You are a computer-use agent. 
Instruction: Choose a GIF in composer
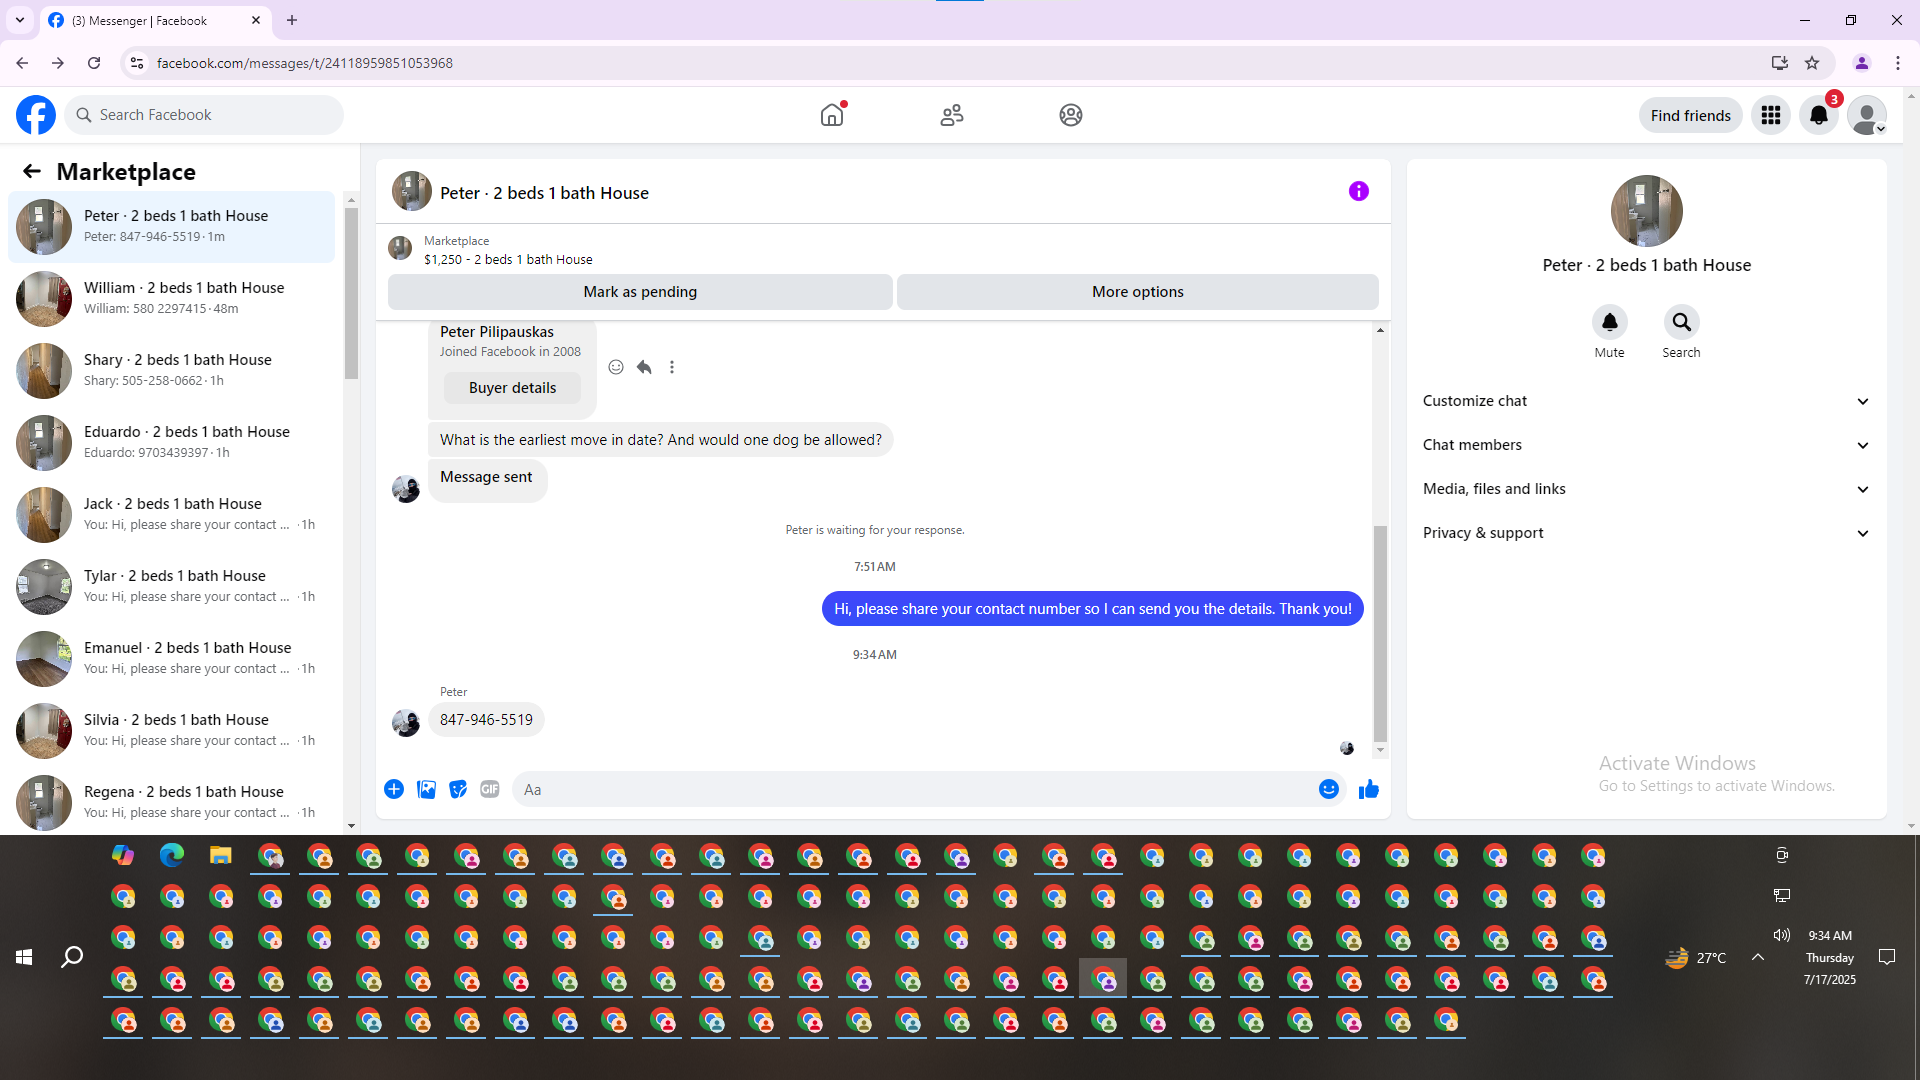point(490,789)
